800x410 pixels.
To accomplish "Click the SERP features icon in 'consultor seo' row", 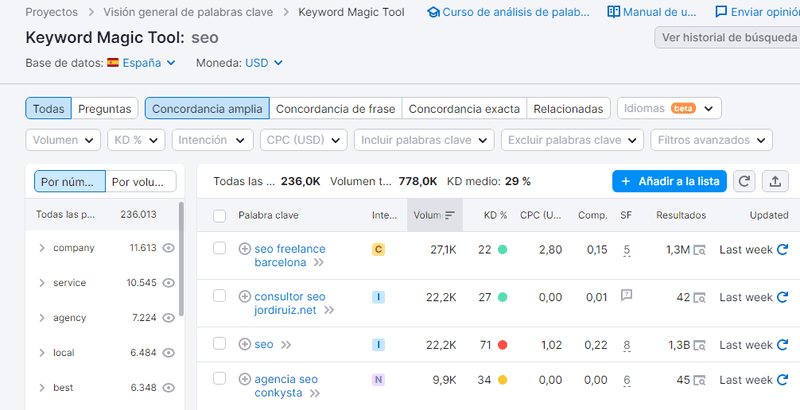I will coord(627,295).
